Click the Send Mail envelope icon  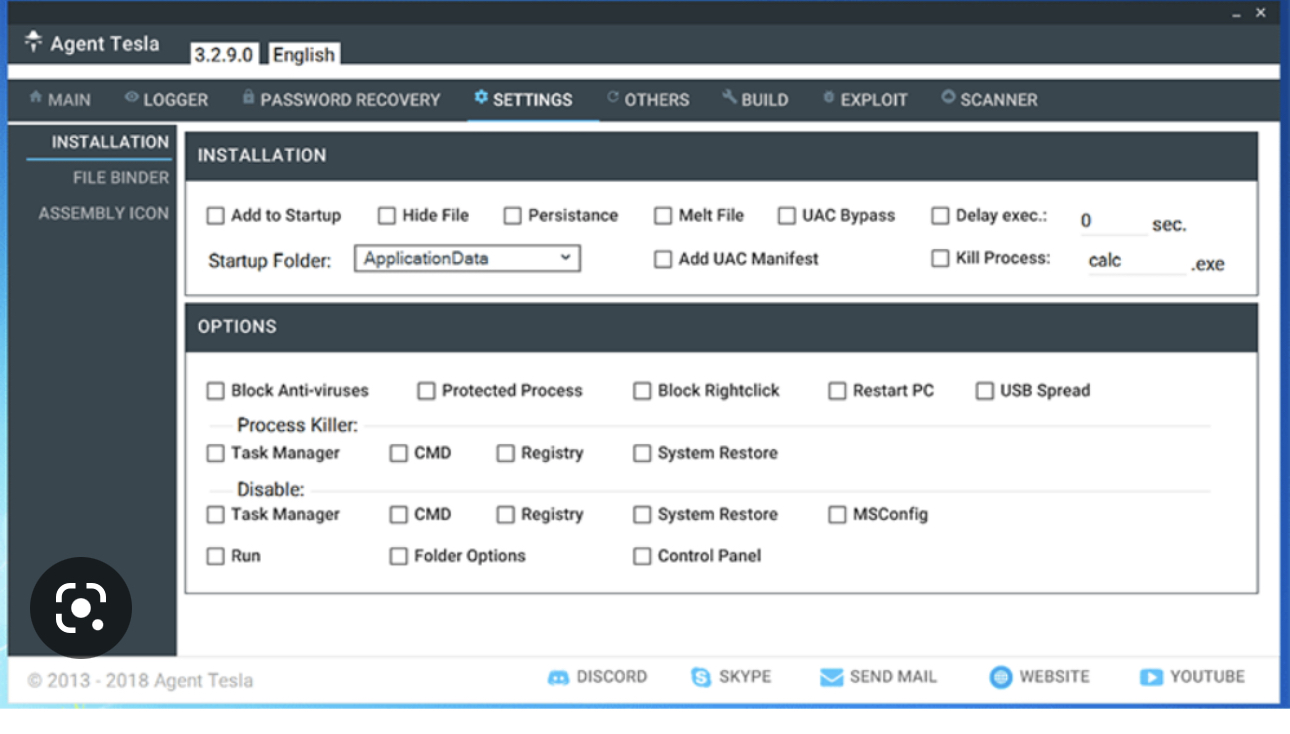pos(831,678)
